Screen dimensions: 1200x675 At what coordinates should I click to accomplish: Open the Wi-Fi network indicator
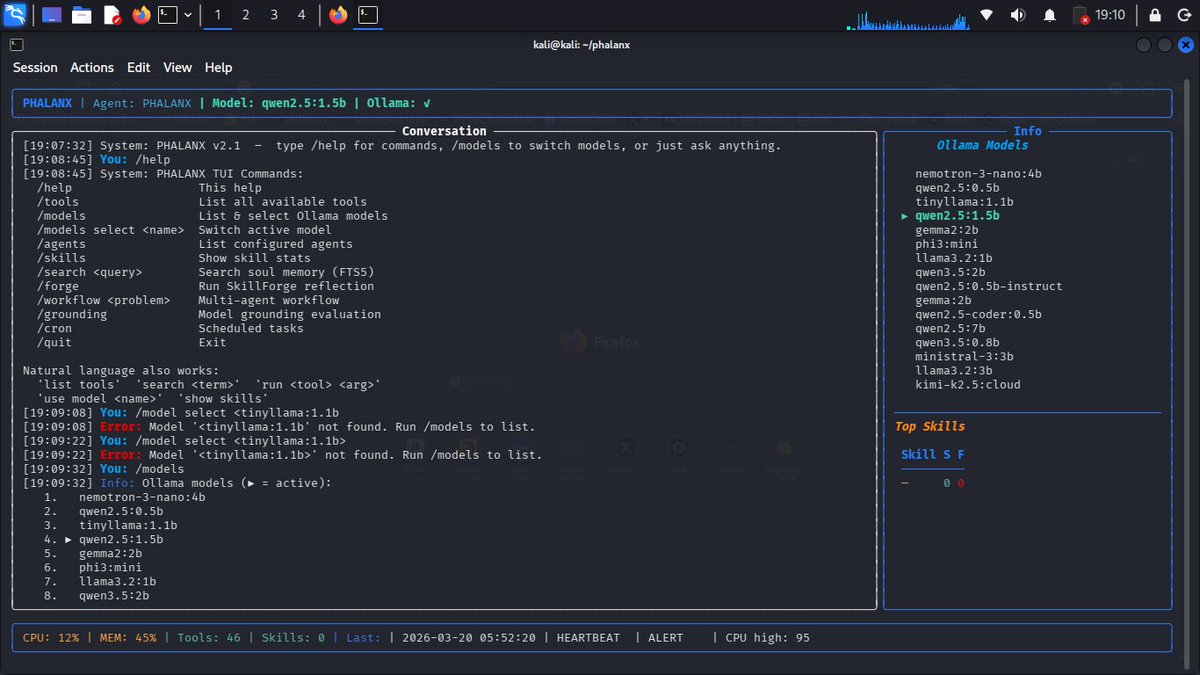(x=987, y=15)
